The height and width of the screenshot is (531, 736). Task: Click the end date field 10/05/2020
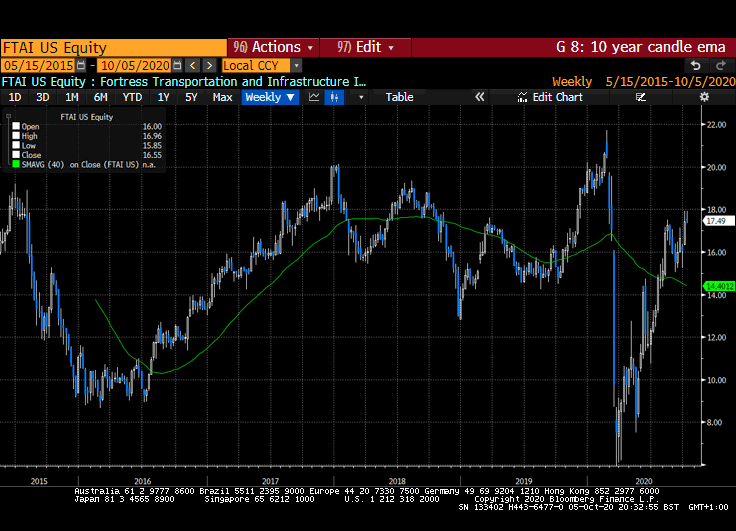[135, 66]
